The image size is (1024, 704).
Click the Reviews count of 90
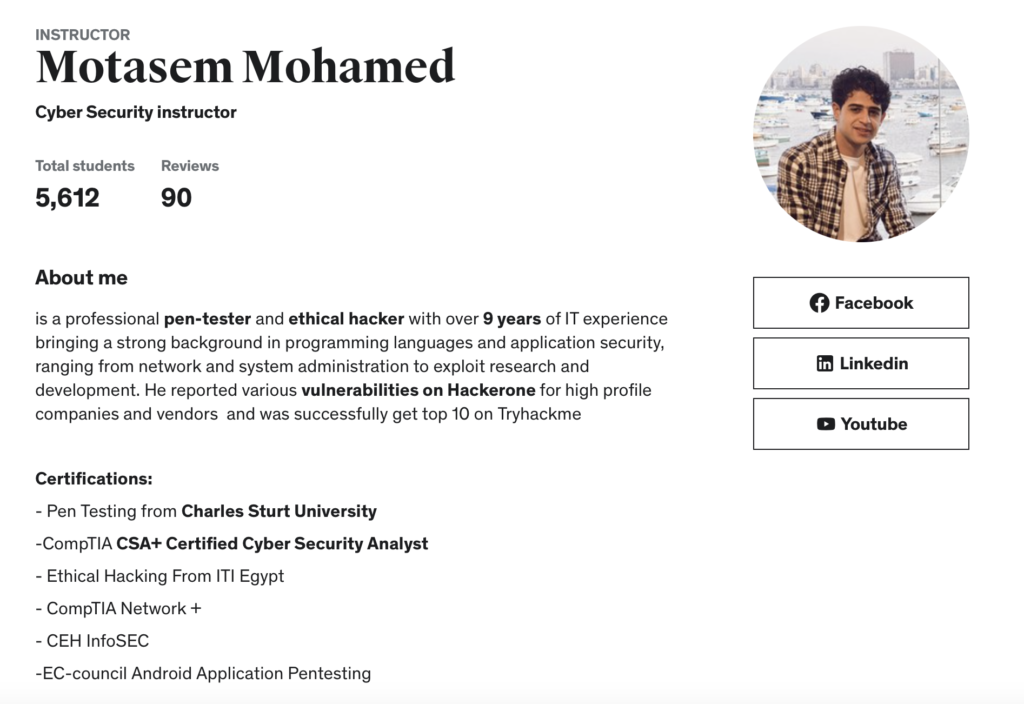tap(176, 197)
